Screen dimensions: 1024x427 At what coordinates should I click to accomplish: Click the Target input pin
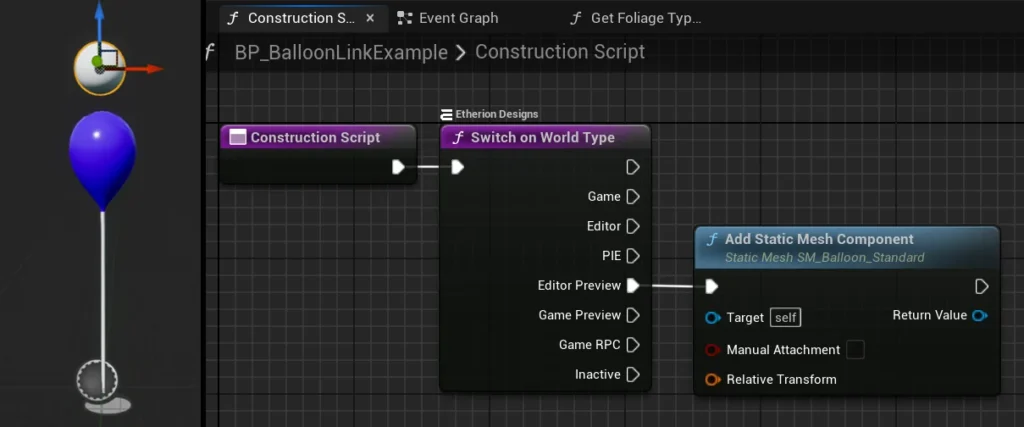pyautogui.click(x=712, y=318)
